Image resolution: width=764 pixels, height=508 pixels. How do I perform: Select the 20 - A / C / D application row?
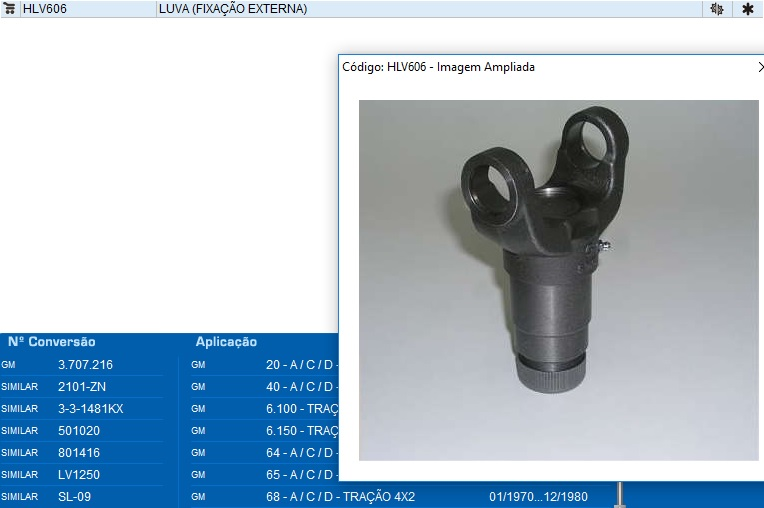point(300,365)
